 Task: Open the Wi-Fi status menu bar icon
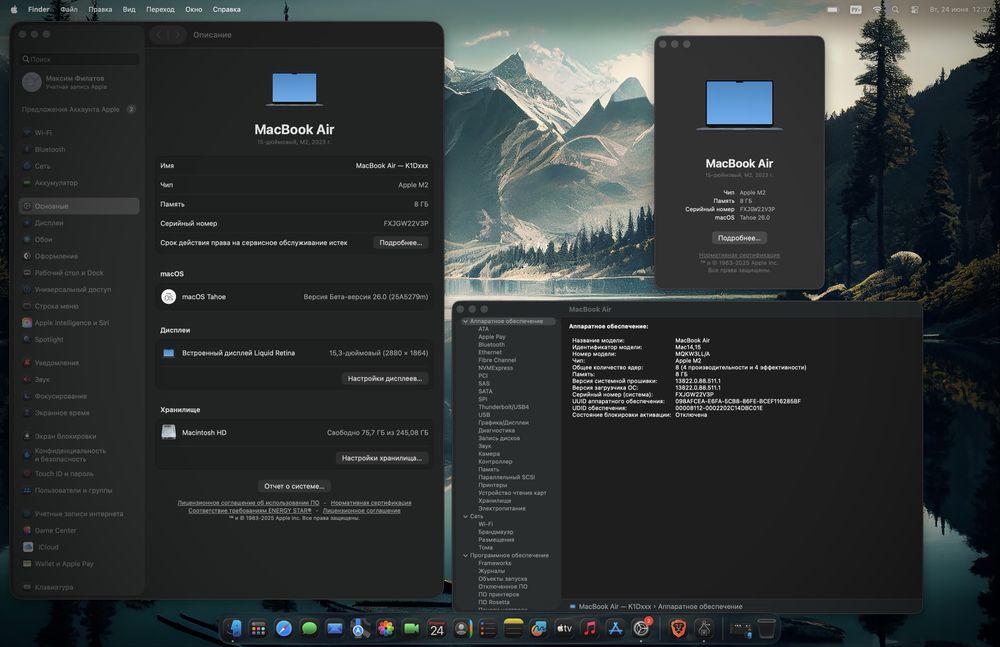878,10
